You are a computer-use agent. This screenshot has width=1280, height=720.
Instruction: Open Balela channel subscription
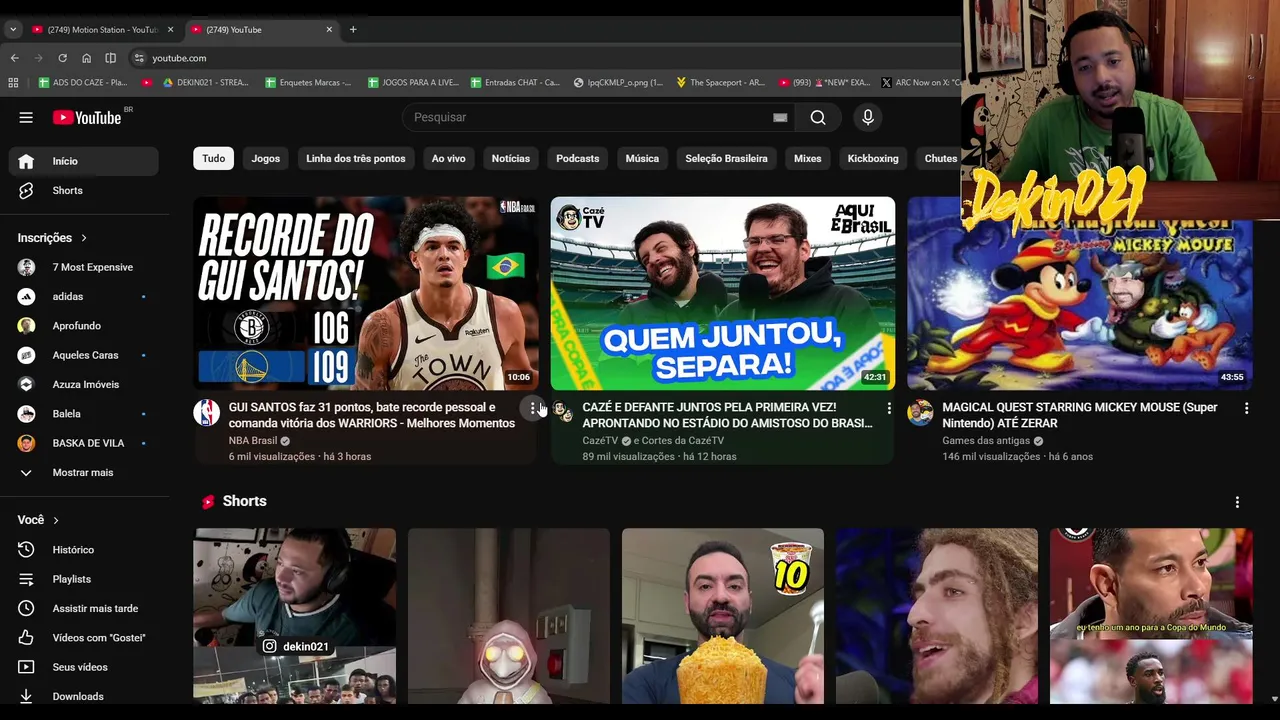point(84,414)
